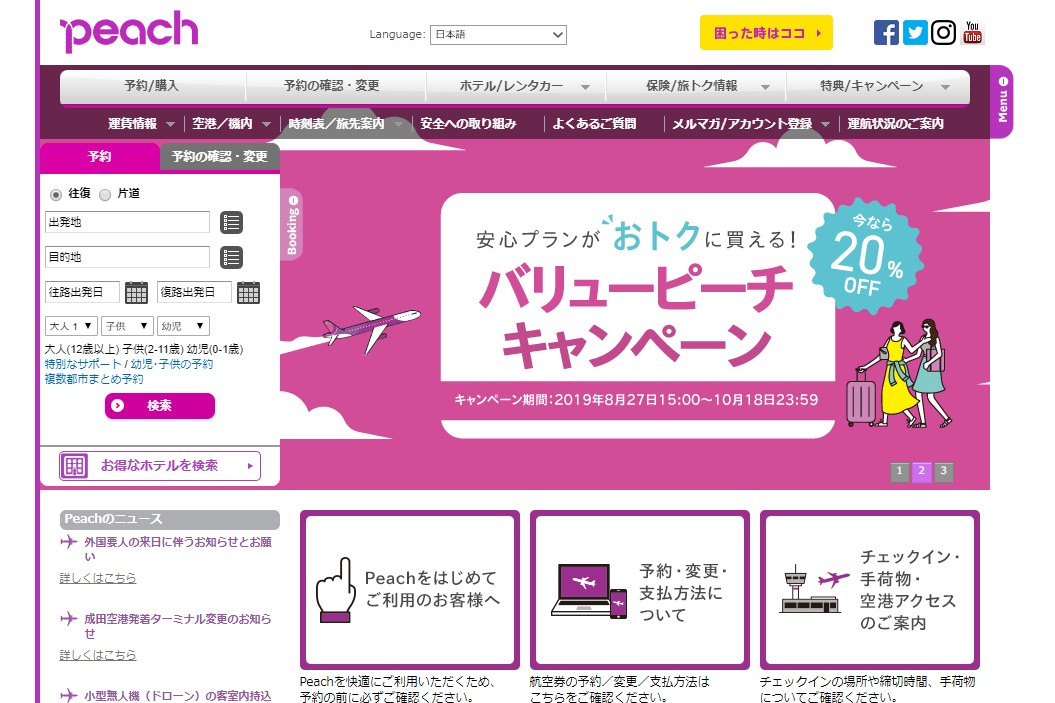
Task: Open 予約・変更・支払方法について card
Action: [639, 590]
